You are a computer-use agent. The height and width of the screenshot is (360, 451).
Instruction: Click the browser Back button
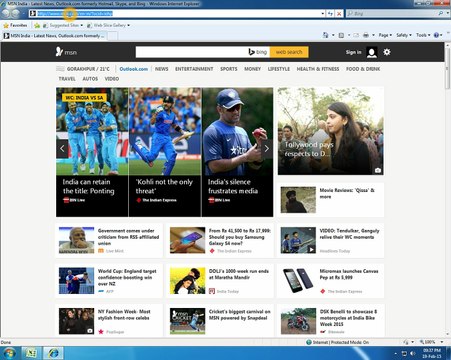point(6,14)
